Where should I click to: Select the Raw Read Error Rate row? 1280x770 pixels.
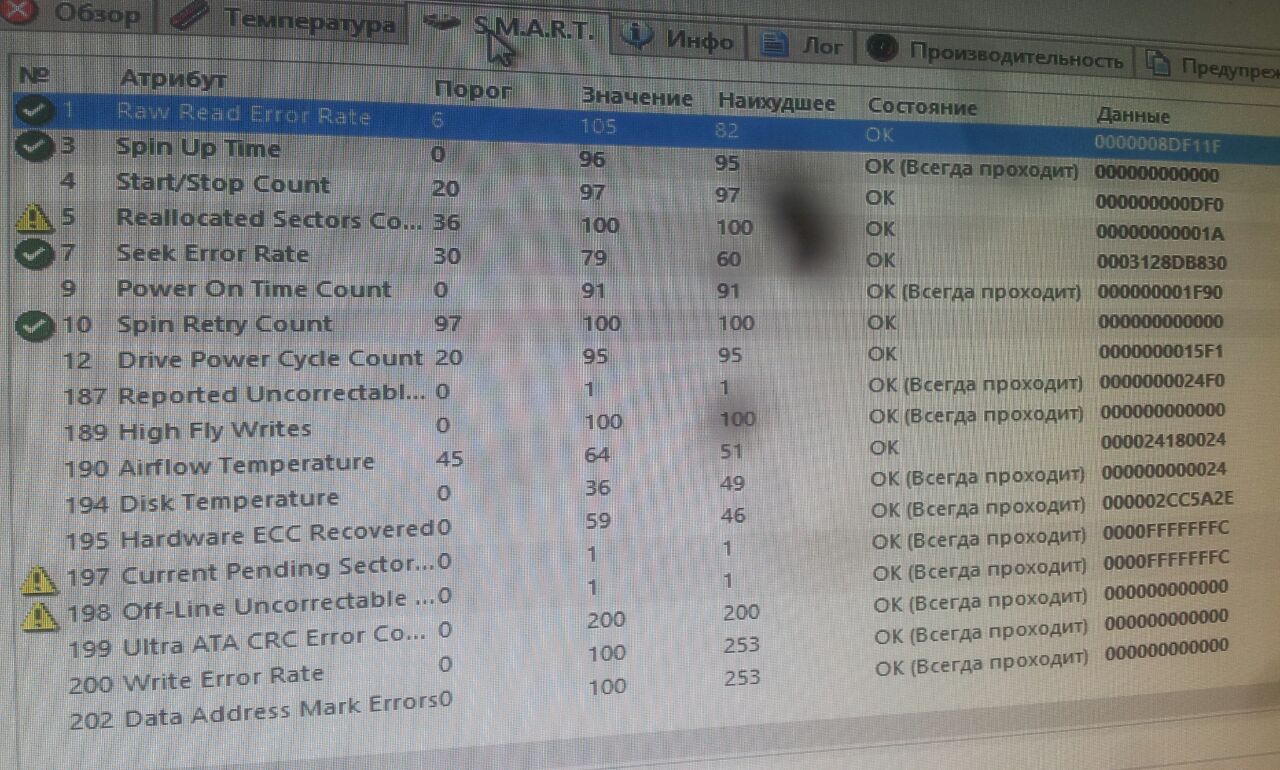coord(646,125)
